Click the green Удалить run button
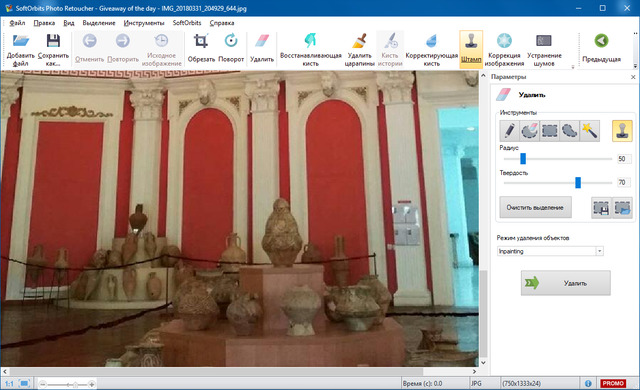640x390 pixels. (565, 283)
